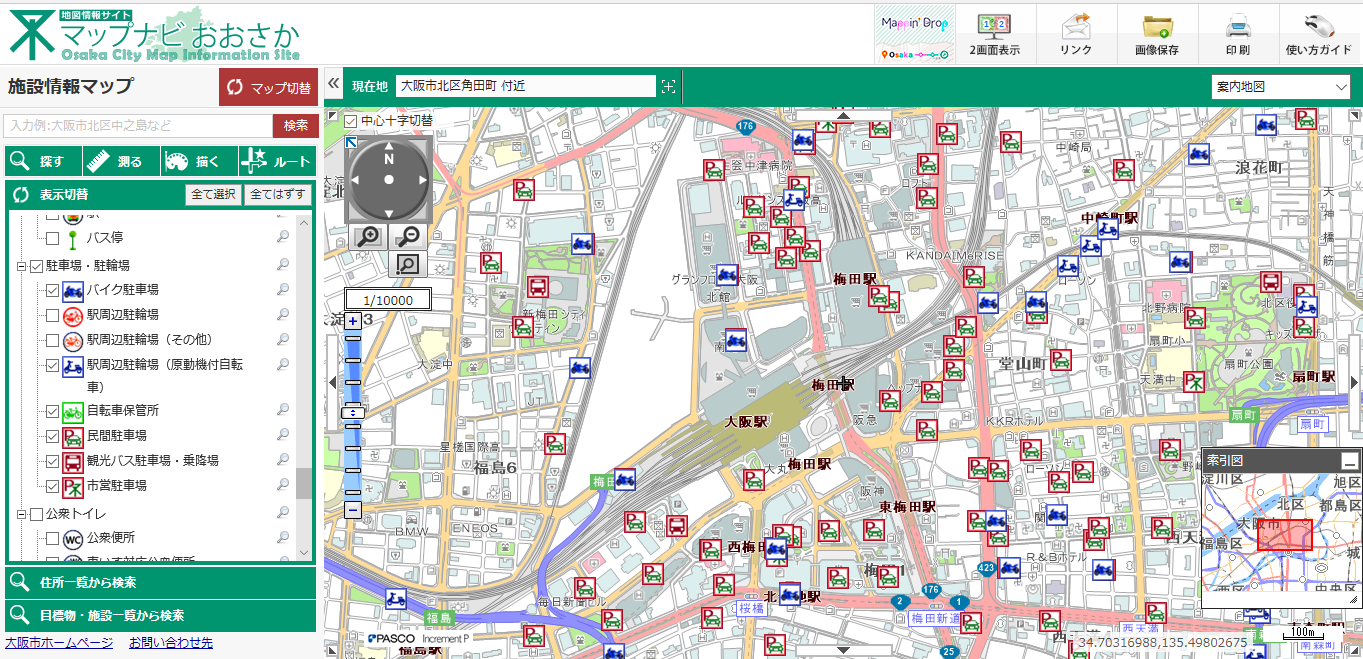1363x659 pixels.
Task: Open the 案内地図 map type dropdown
Action: coord(1281,87)
